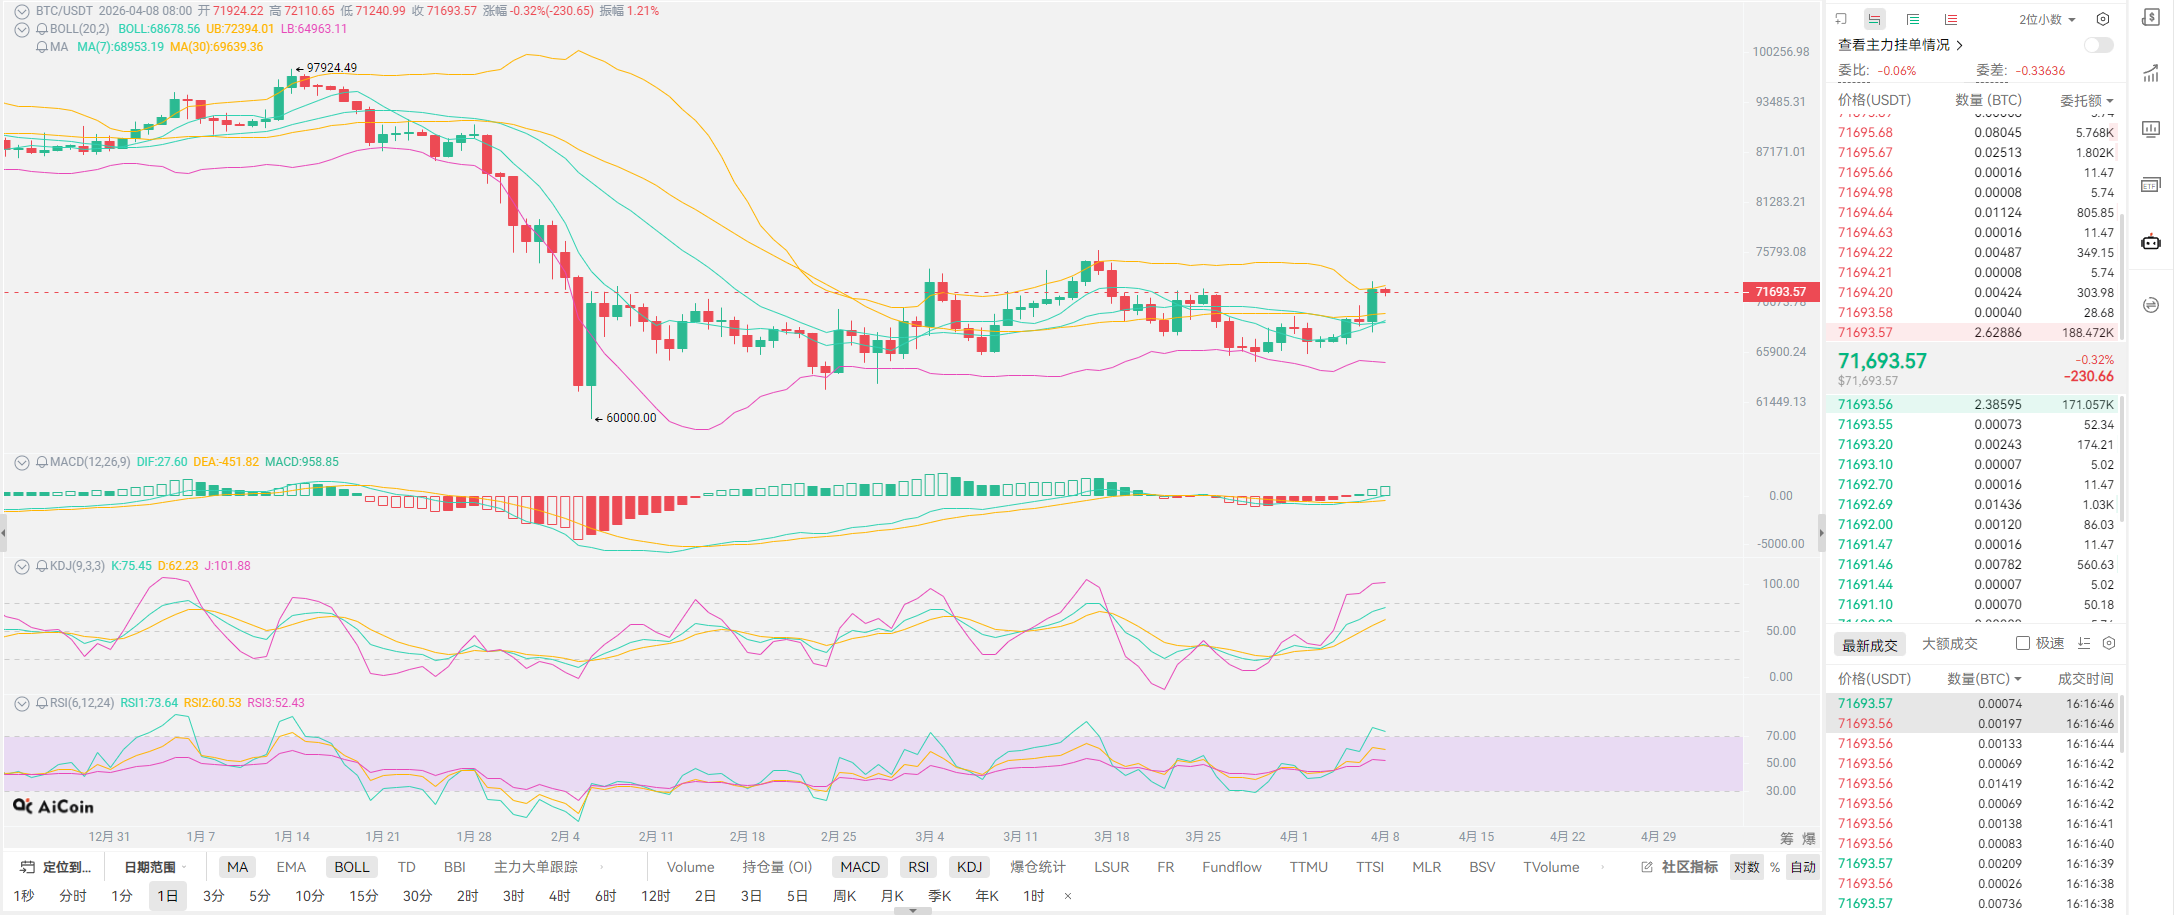Select the 4时 timeframe
This screenshot has width=2174, height=915.
pos(559,896)
